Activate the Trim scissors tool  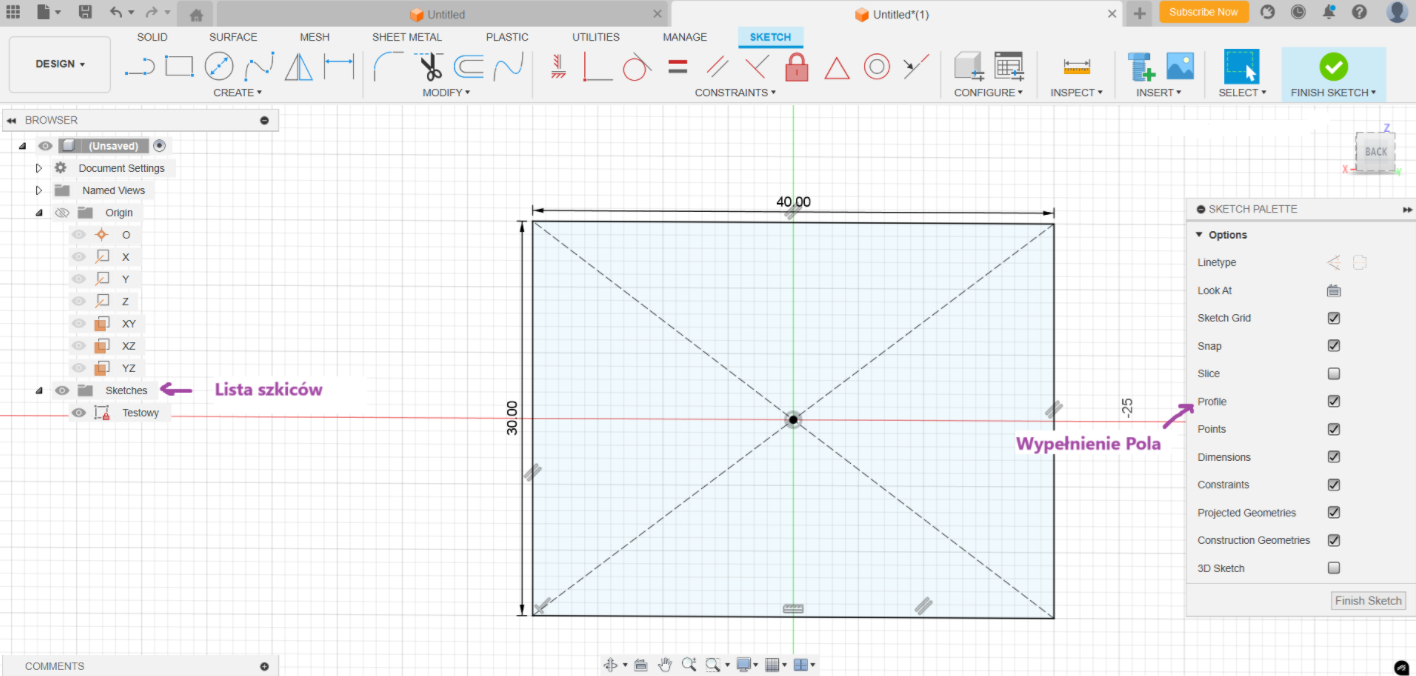(x=430, y=67)
